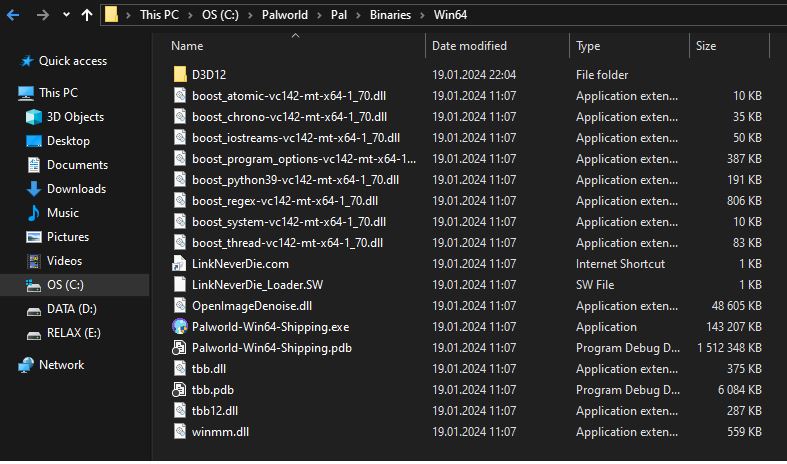The image size is (787, 464).
Task: Sort files by Name column header
Action: coord(187,46)
